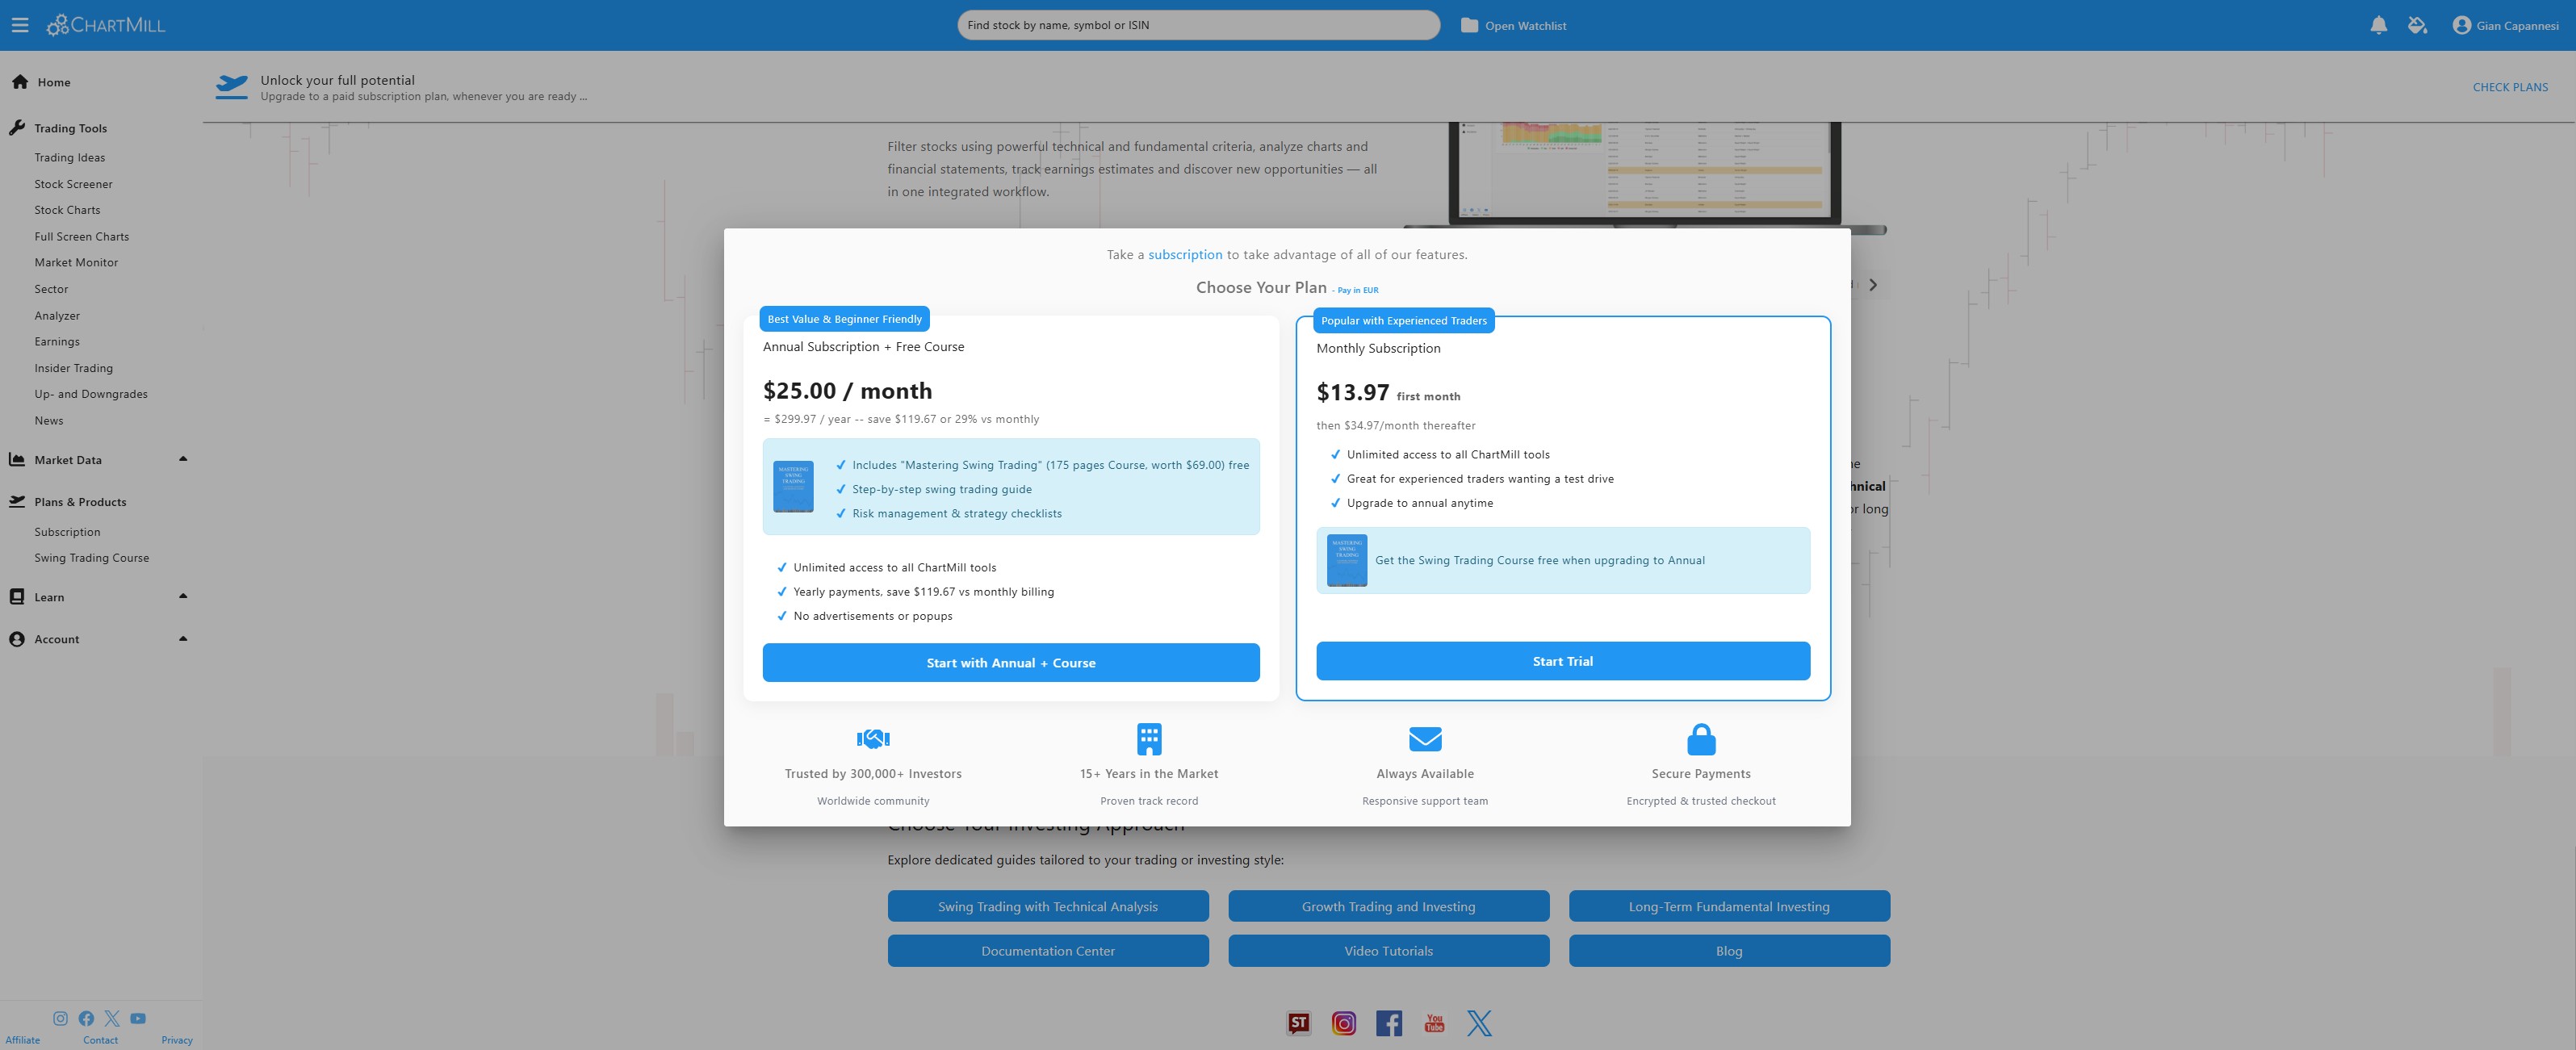Click the padlock Secure Payments icon

1701,739
